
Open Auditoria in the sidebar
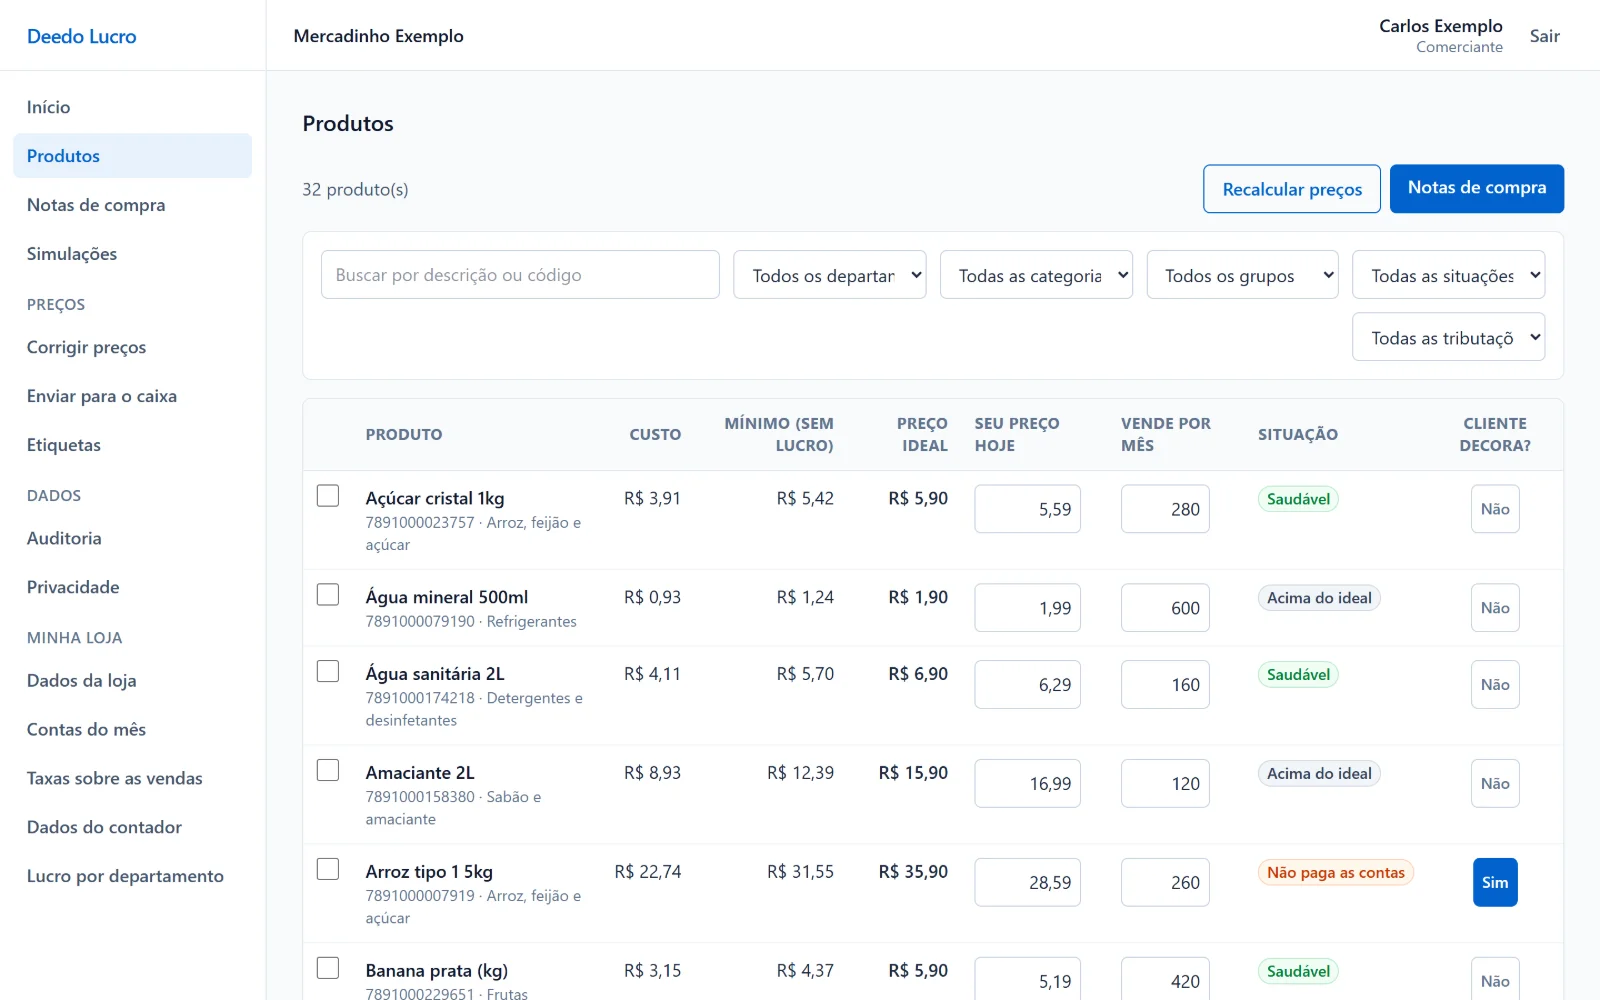(132, 538)
